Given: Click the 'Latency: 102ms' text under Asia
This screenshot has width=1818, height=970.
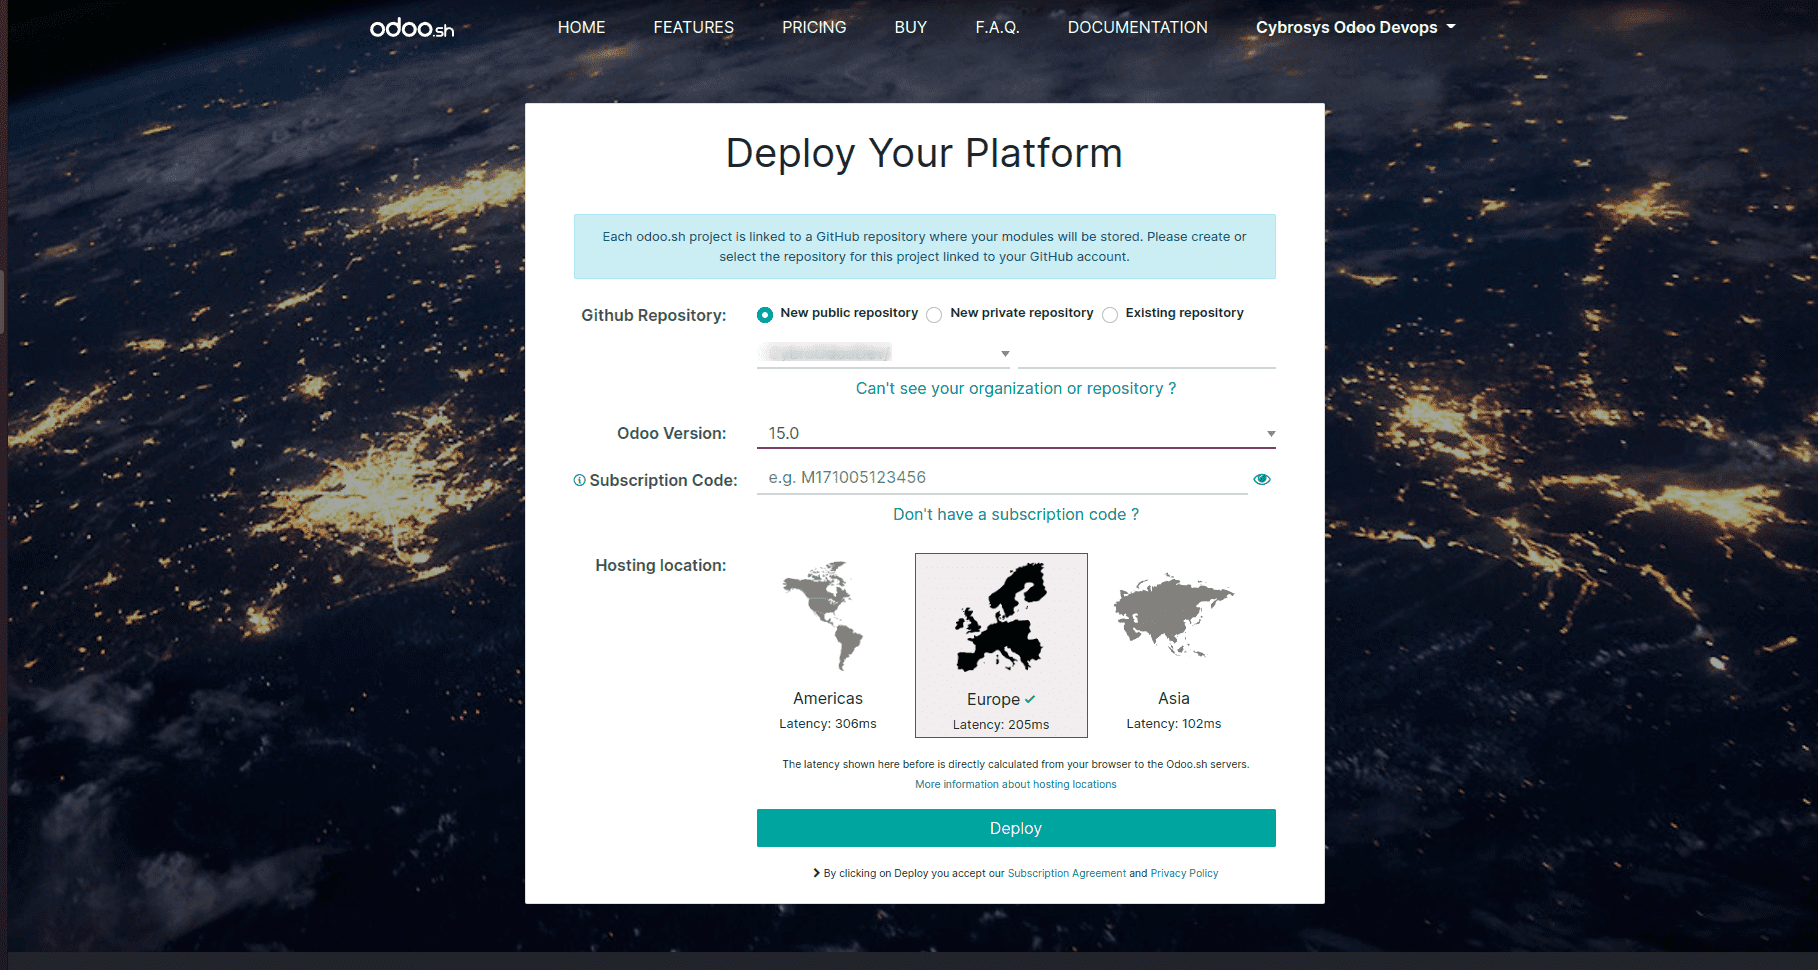Looking at the screenshot, I should coord(1174,724).
